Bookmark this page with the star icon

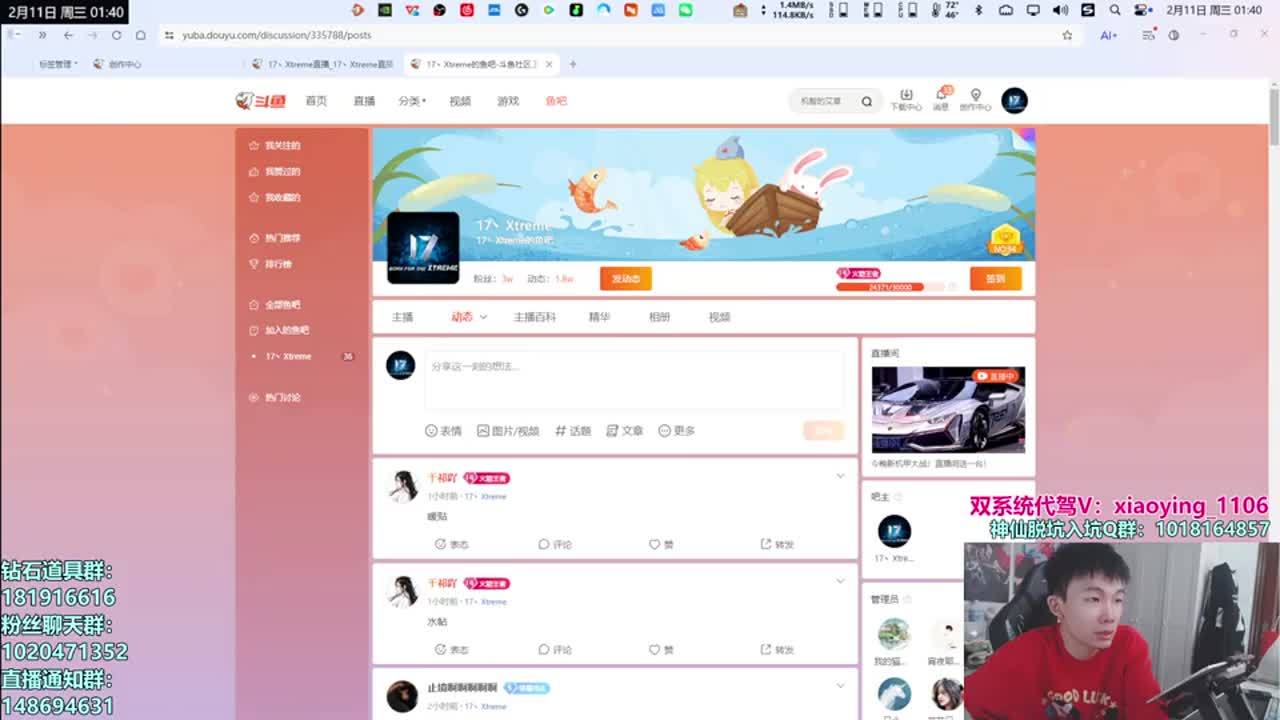1067,35
